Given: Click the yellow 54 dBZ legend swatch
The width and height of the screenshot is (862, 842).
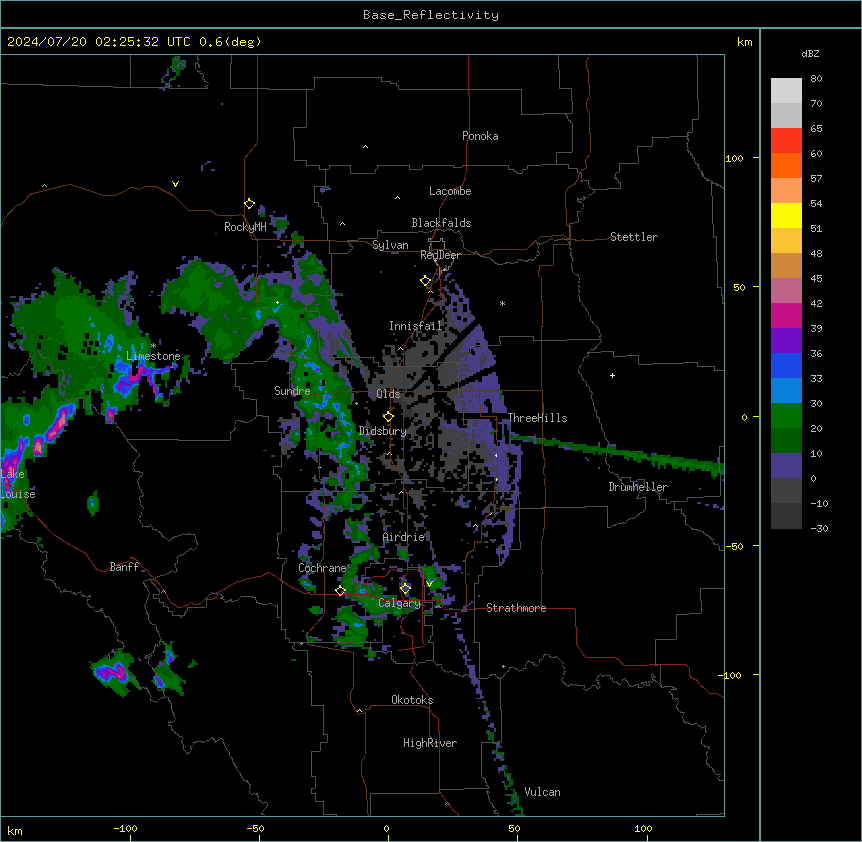Looking at the screenshot, I should click(786, 215).
